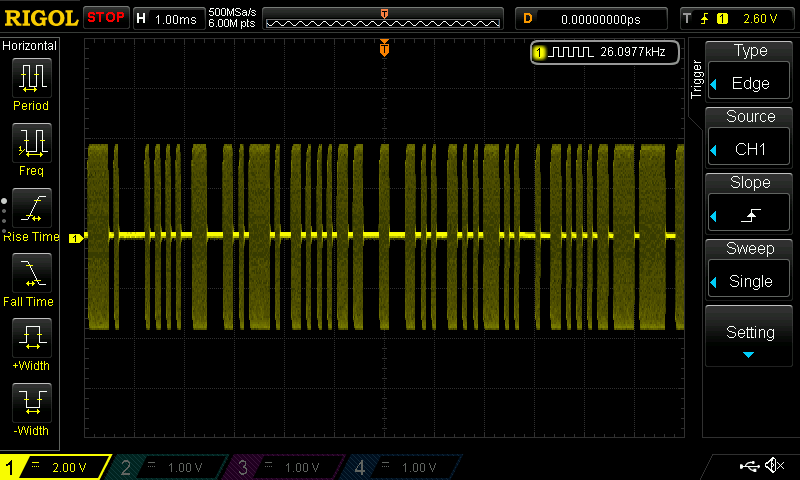Select the Fall Time measurement icon
The height and width of the screenshot is (480, 800).
point(32,272)
